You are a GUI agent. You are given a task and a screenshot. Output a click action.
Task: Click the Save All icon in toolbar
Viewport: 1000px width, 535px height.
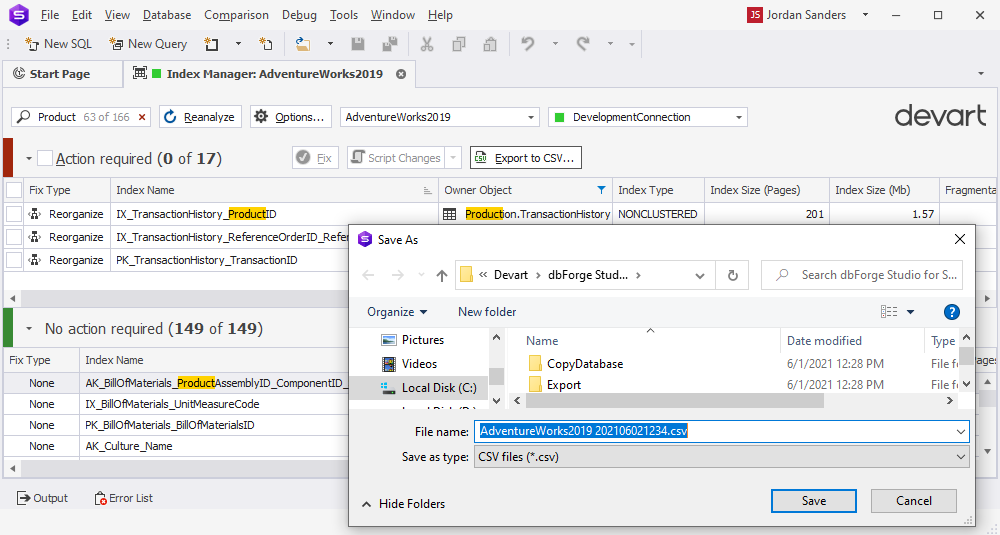point(390,44)
